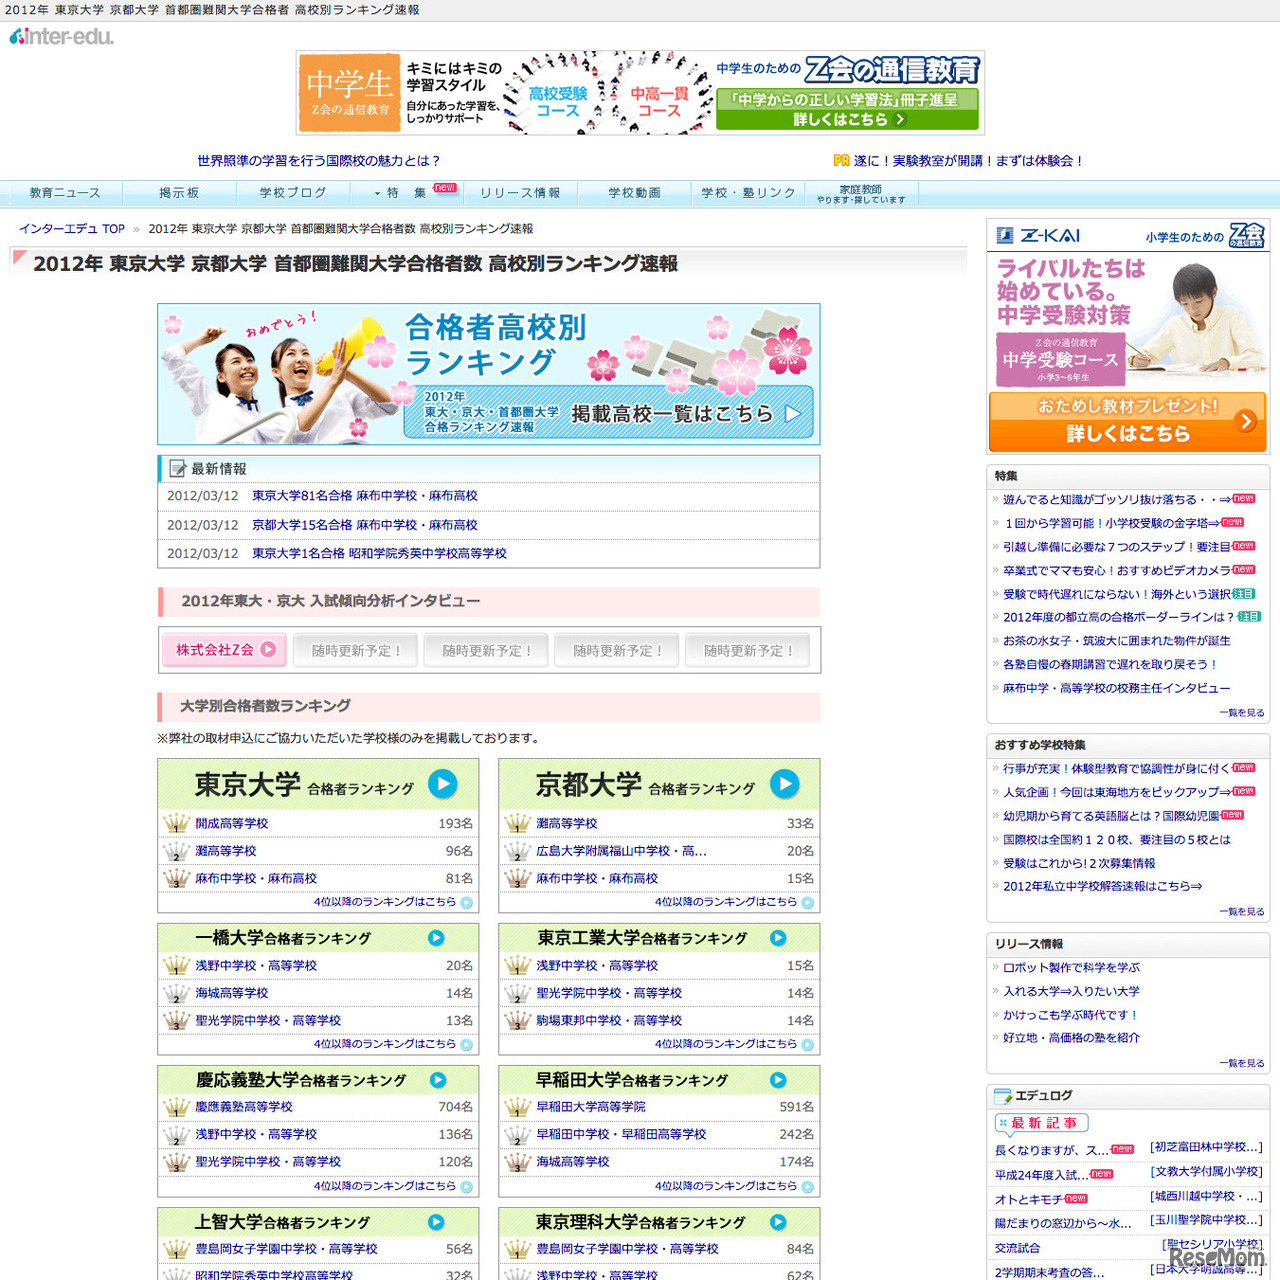Screen dimensions: 1280x1280
Task: Click the 一橋大学合格者ランキング arrow icon
Action: [436, 938]
